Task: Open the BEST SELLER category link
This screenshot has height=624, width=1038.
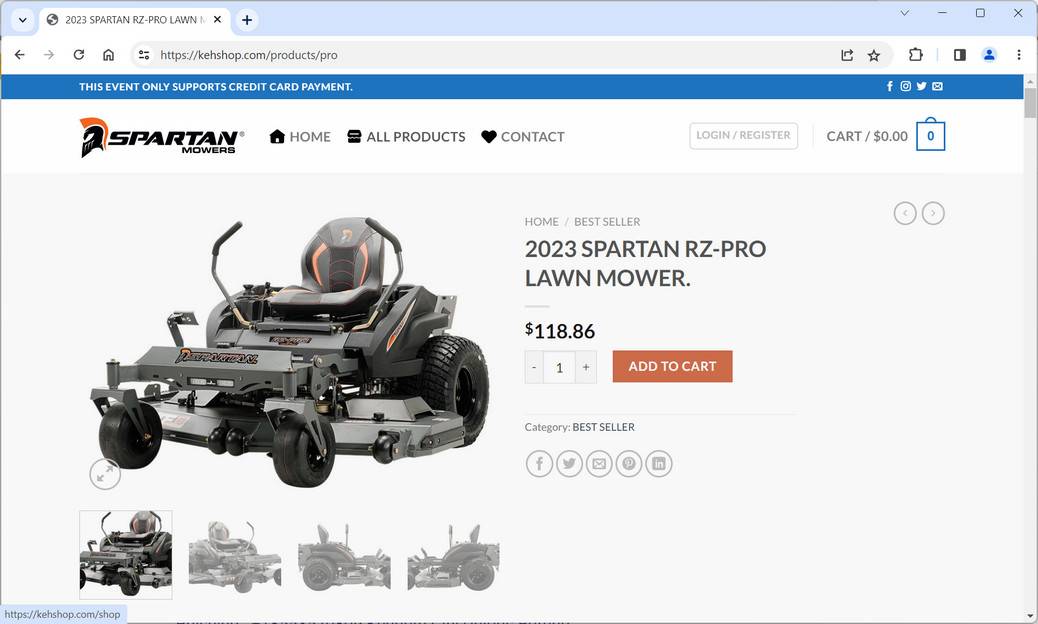Action: [603, 427]
